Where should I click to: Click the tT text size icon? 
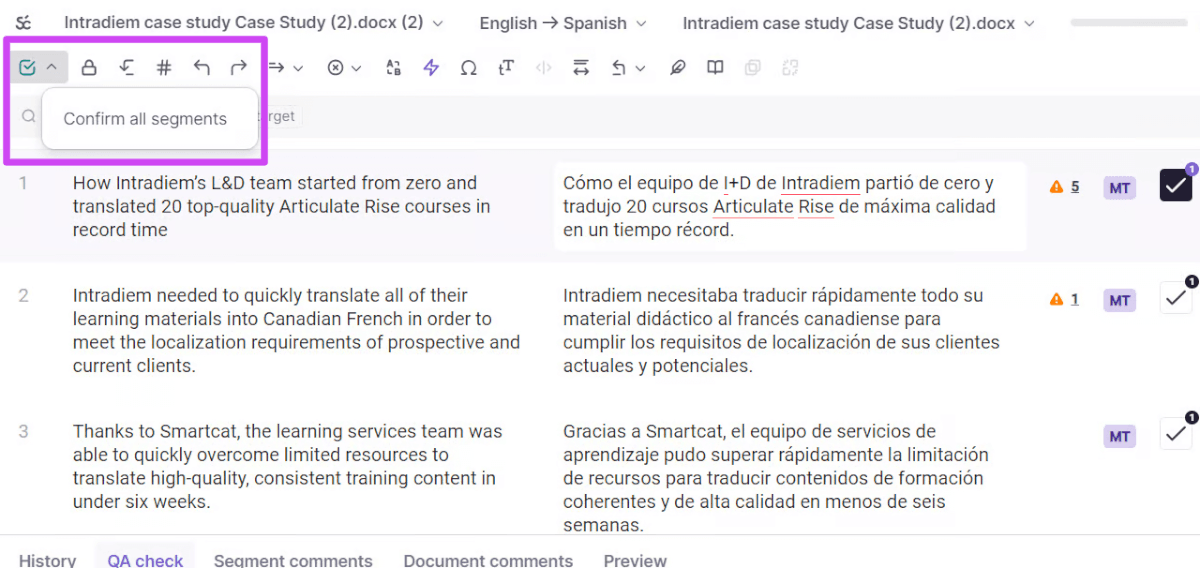tap(506, 68)
